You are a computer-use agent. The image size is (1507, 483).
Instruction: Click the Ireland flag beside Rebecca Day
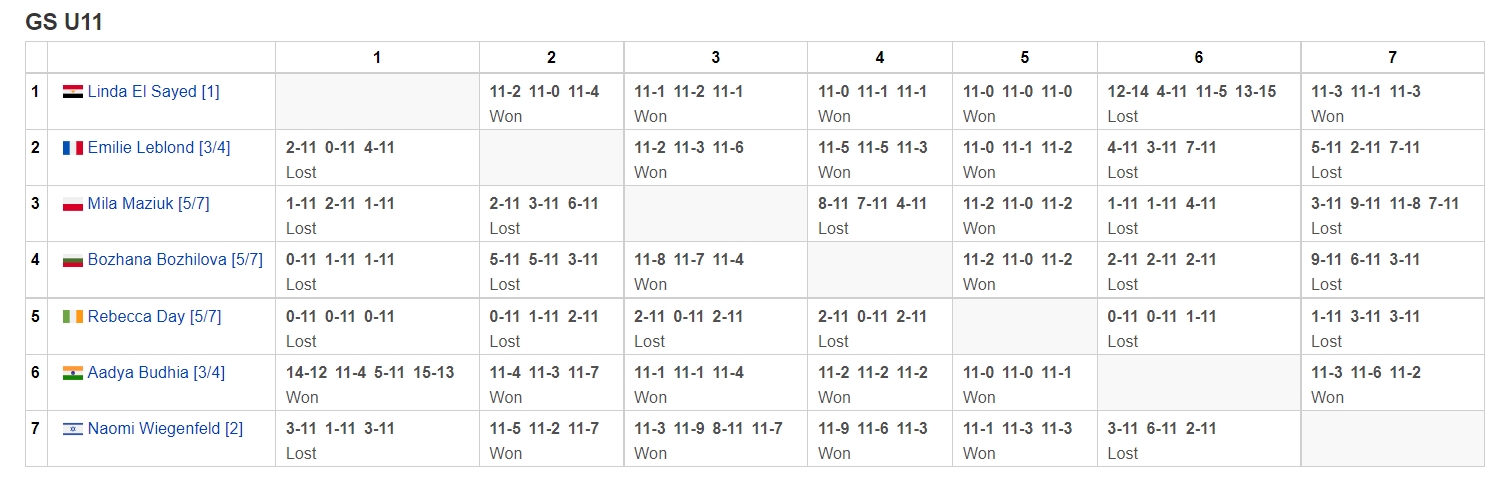pyautogui.click(x=73, y=317)
